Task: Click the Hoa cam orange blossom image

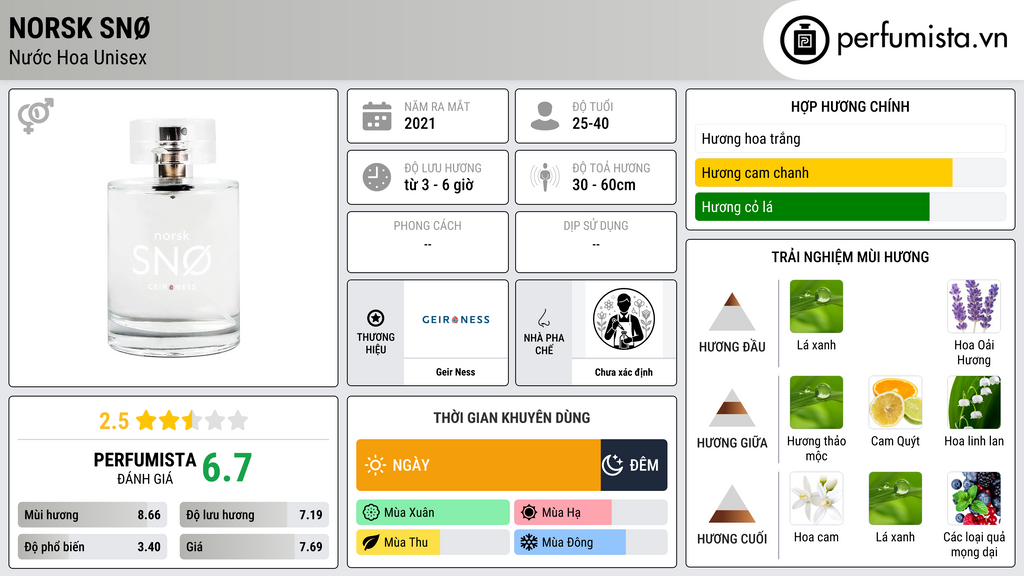Action: point(816,498)
